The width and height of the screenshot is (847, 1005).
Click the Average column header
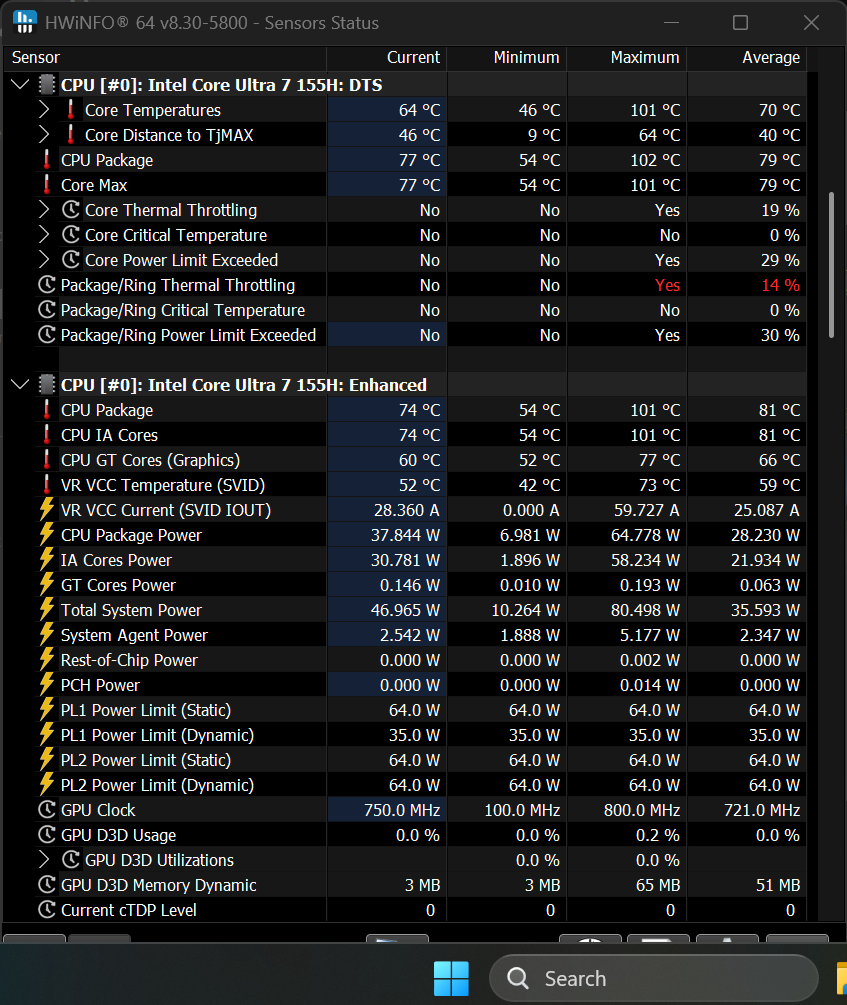(x=747, y=58)
